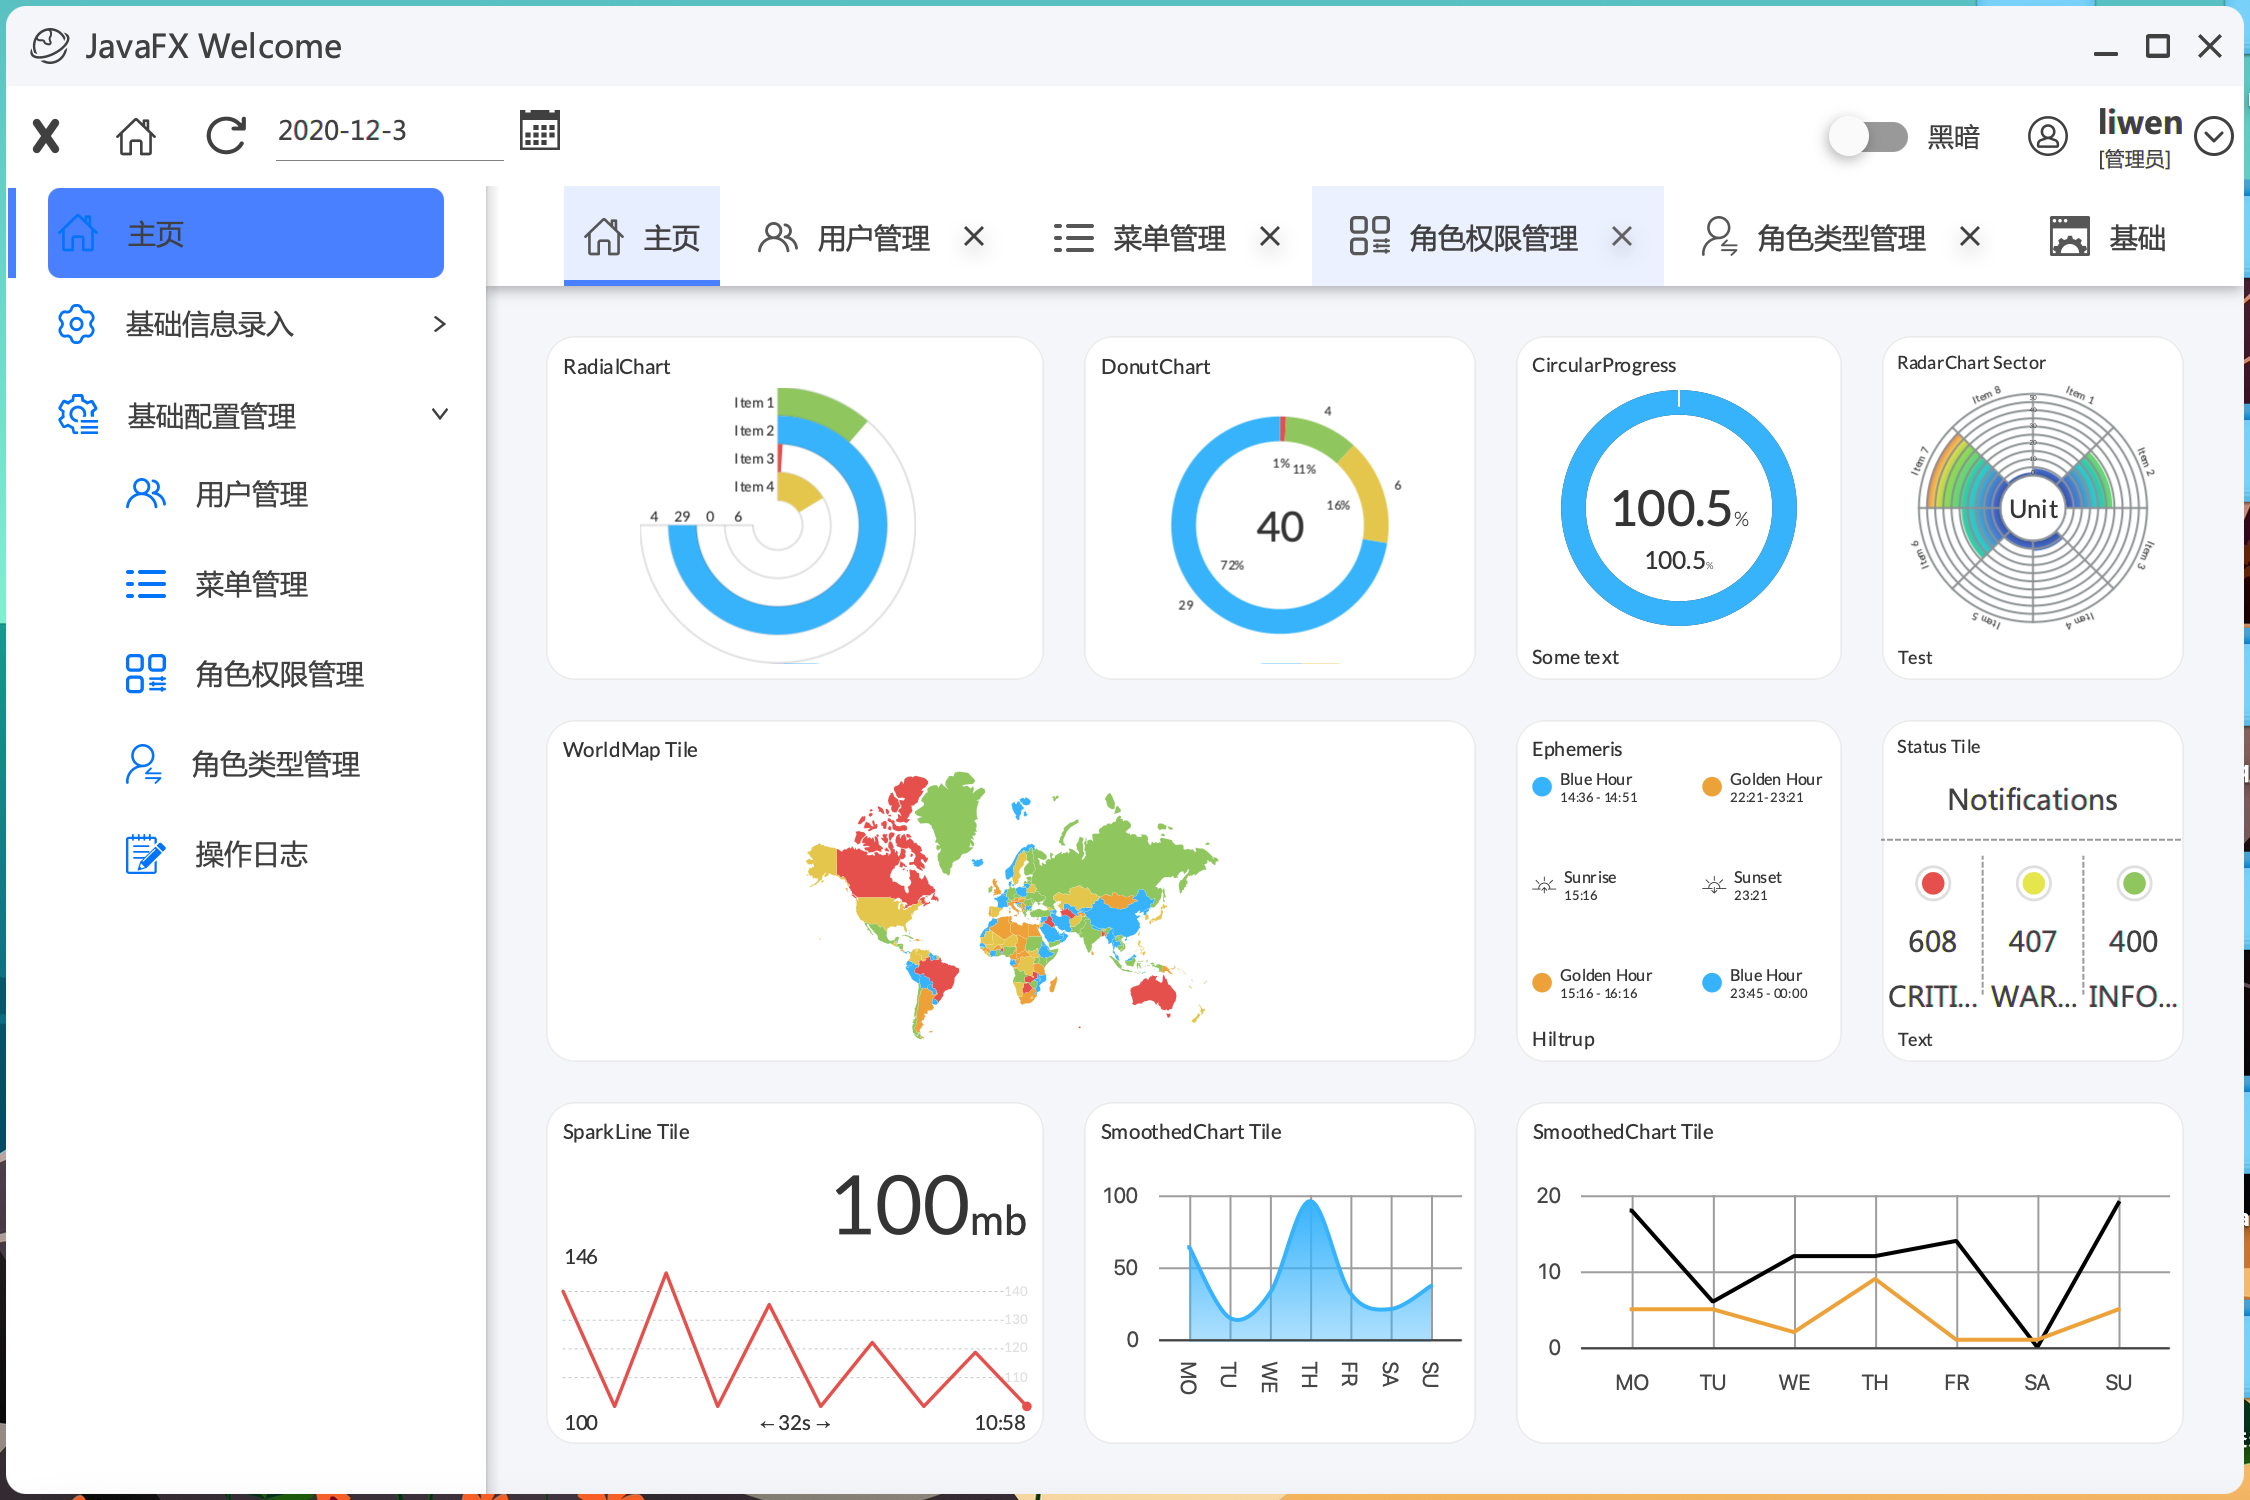Click the user avatar icon

click(x=2047, y=136)
